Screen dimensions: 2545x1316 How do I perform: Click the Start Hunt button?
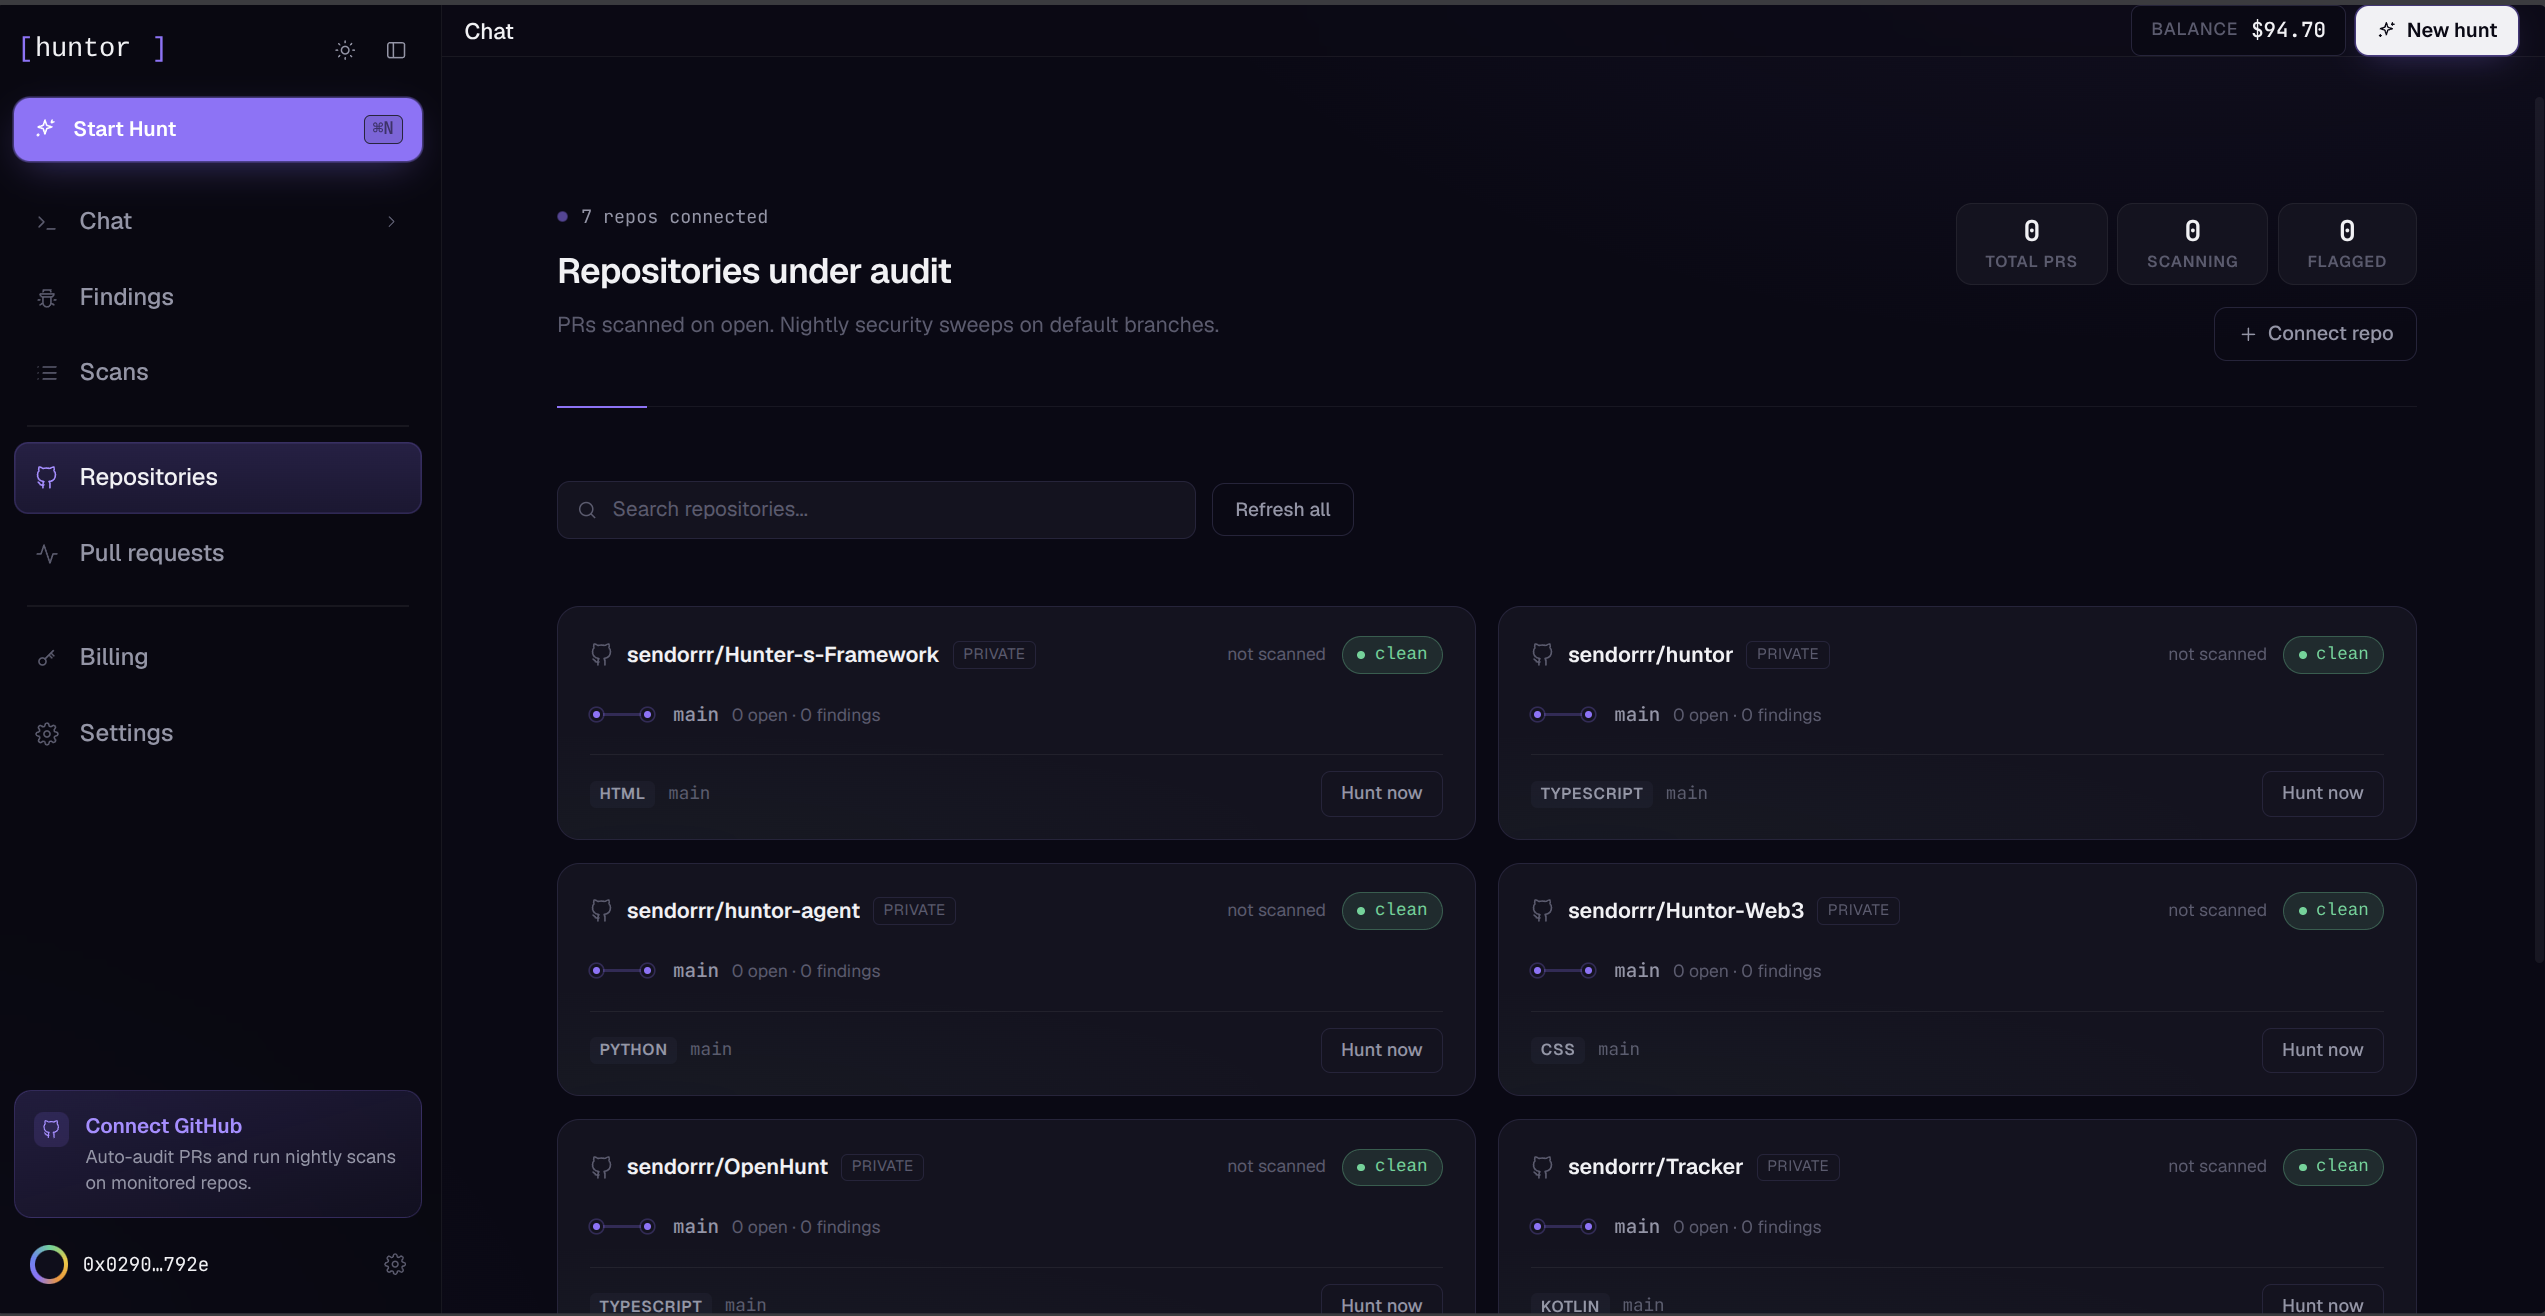218,129
